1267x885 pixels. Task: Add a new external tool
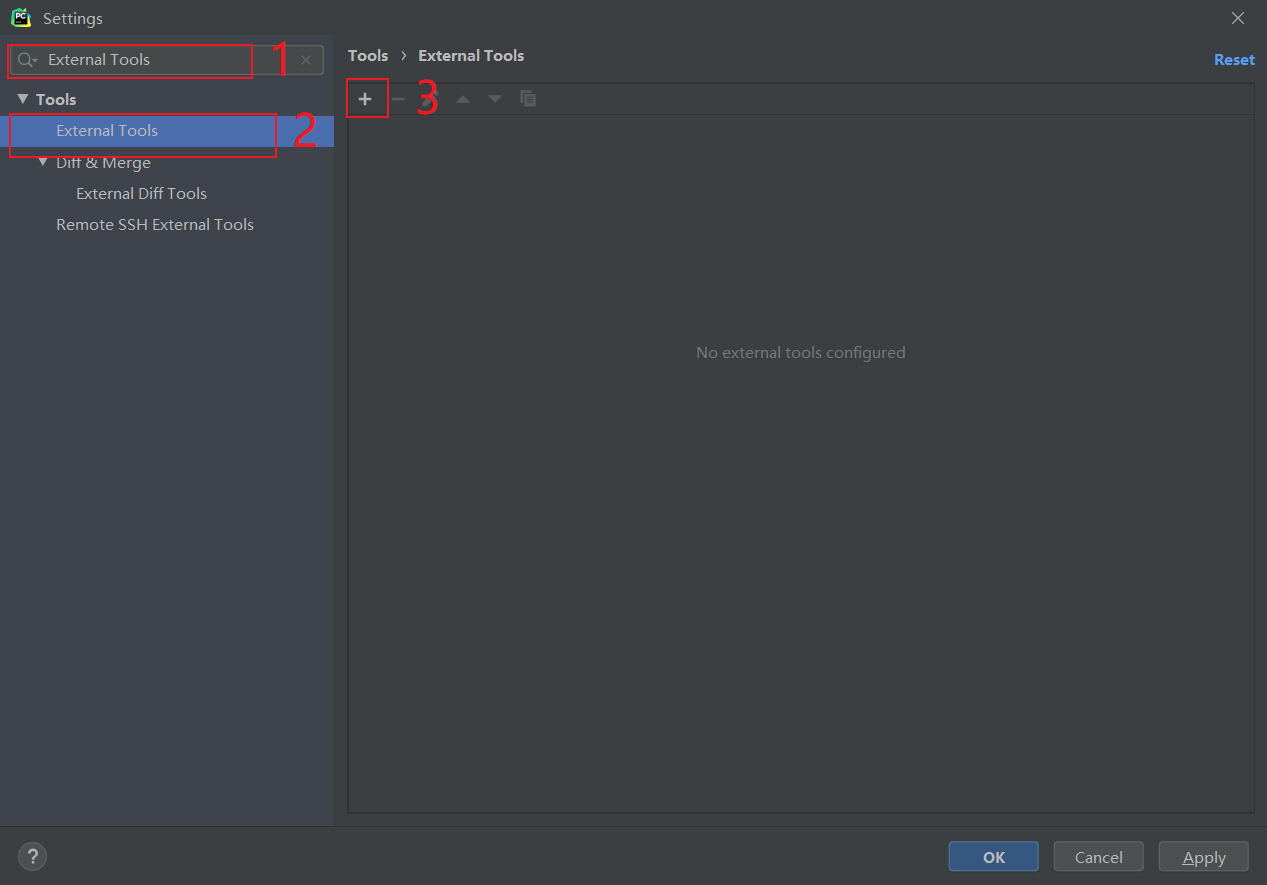pyautogui.click(x=366, y=98)
